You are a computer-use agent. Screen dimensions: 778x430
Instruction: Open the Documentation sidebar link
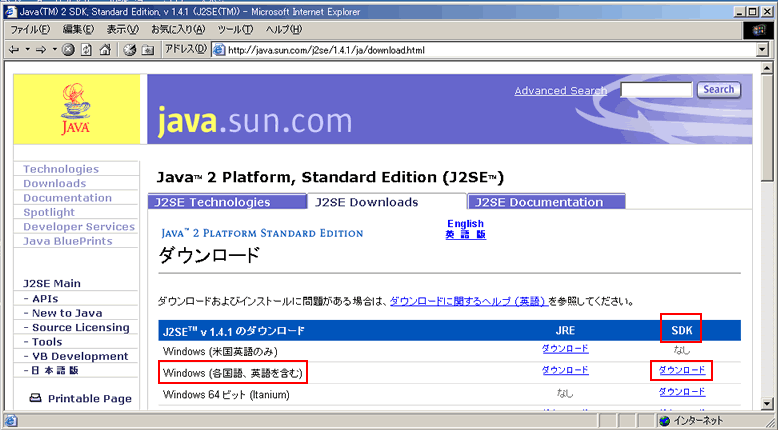[67, 198]
